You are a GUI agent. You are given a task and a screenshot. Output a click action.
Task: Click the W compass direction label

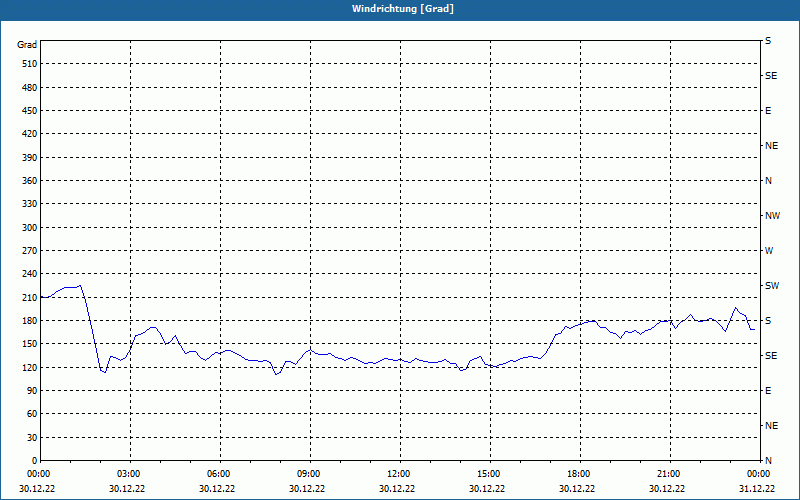(769, 251)
